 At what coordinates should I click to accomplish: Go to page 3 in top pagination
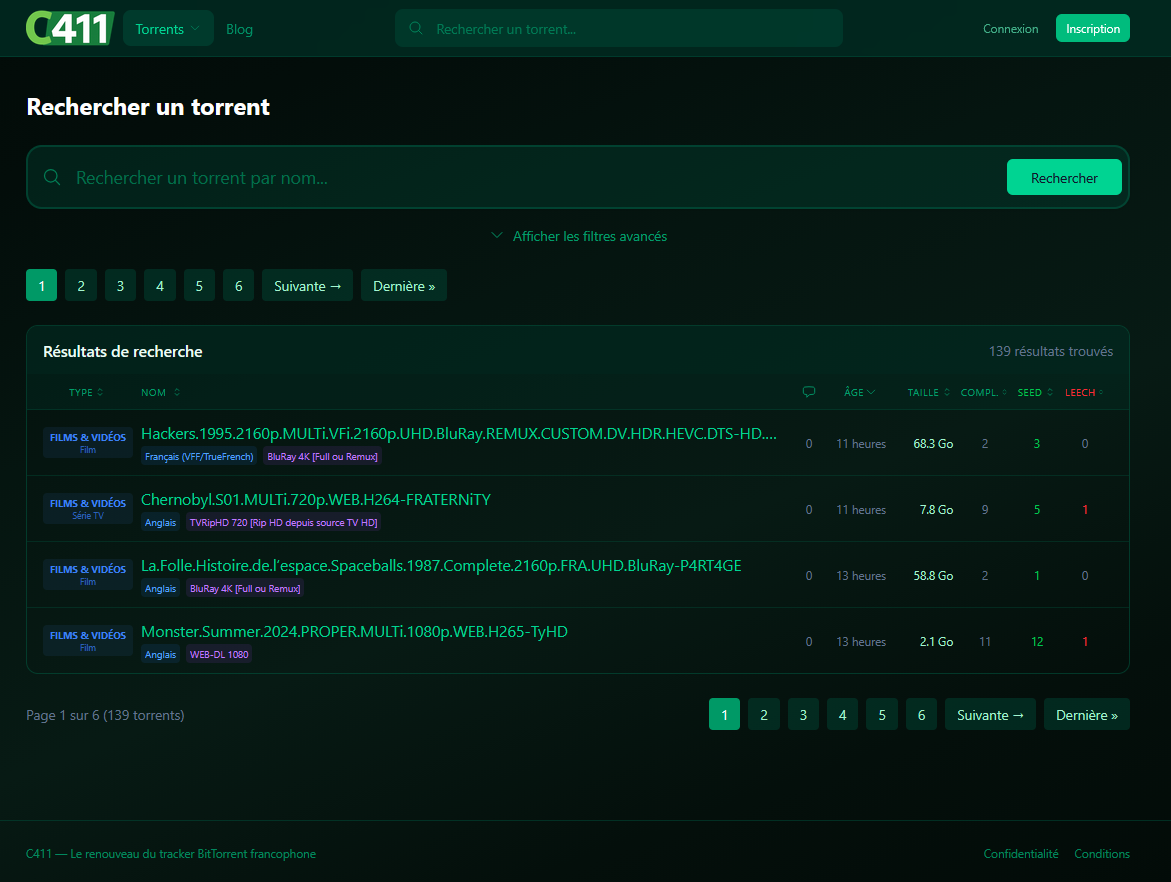[120, 286]
